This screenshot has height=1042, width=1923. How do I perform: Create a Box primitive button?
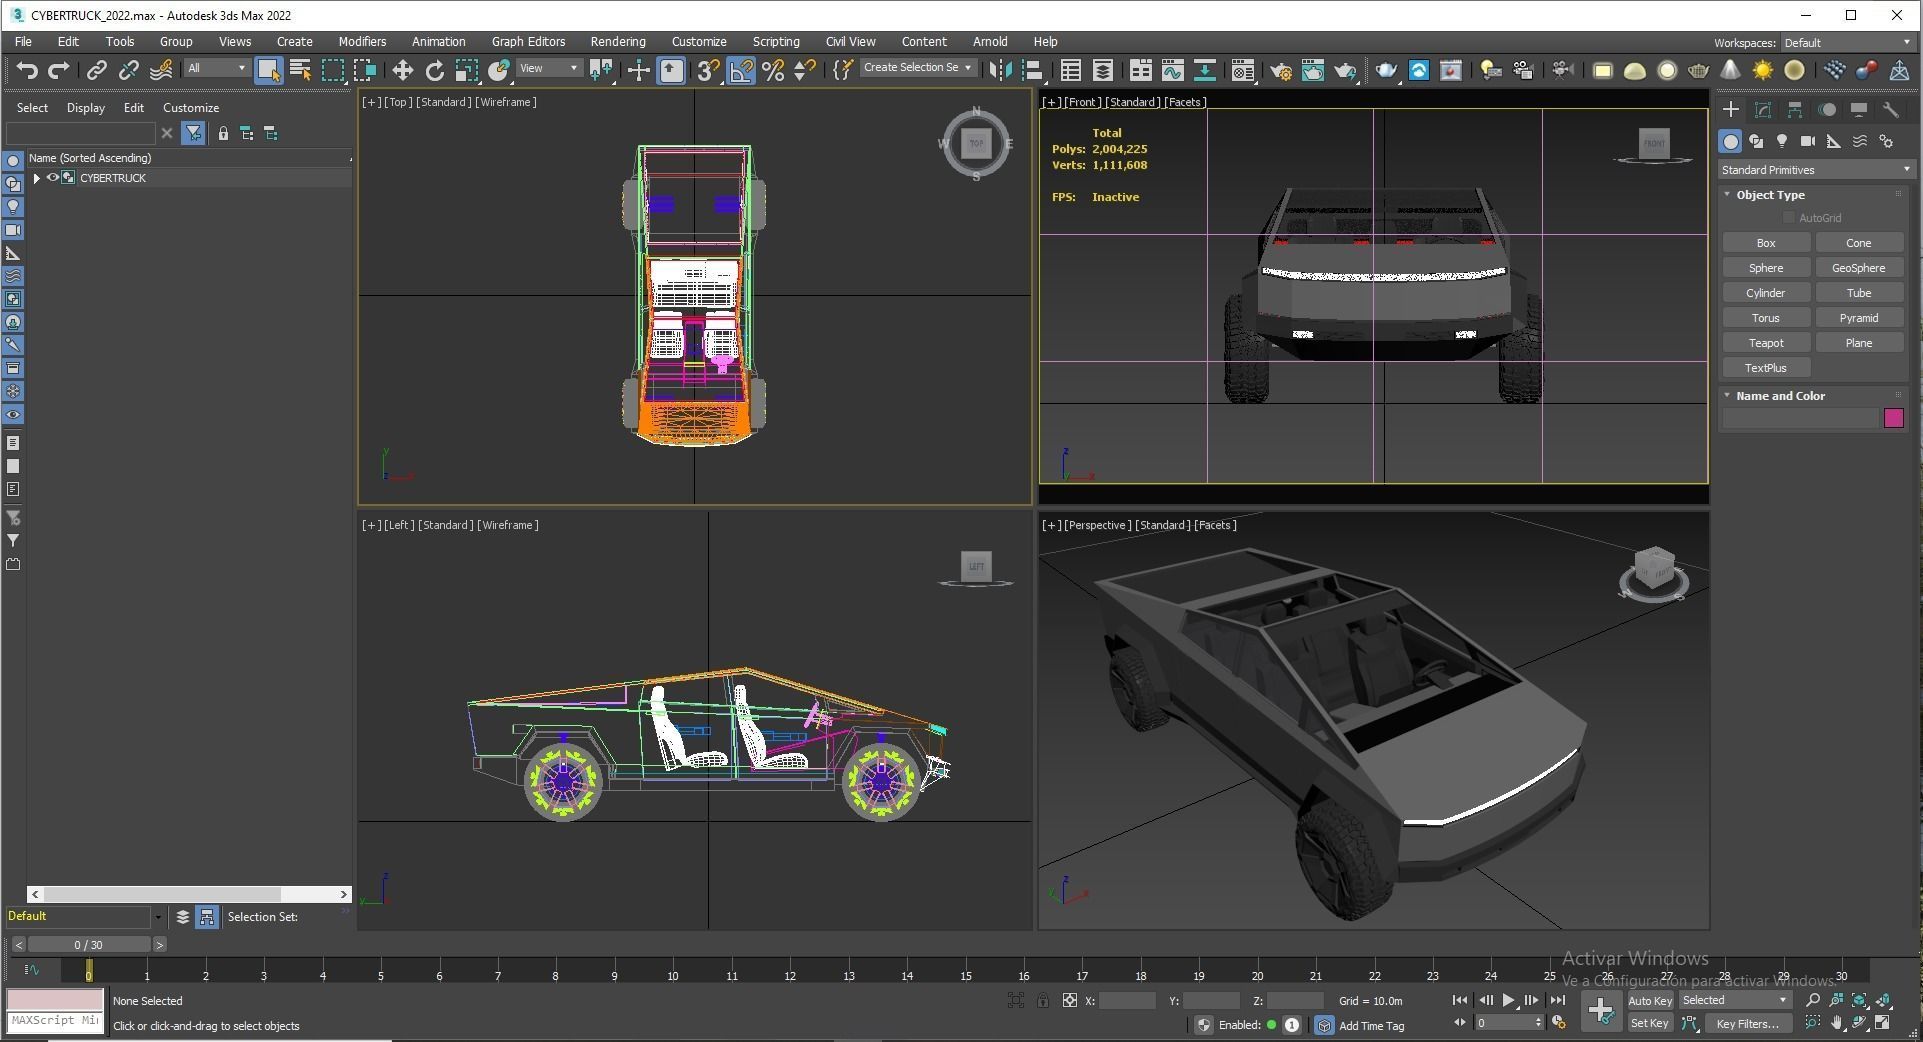tap(1766, 243)
